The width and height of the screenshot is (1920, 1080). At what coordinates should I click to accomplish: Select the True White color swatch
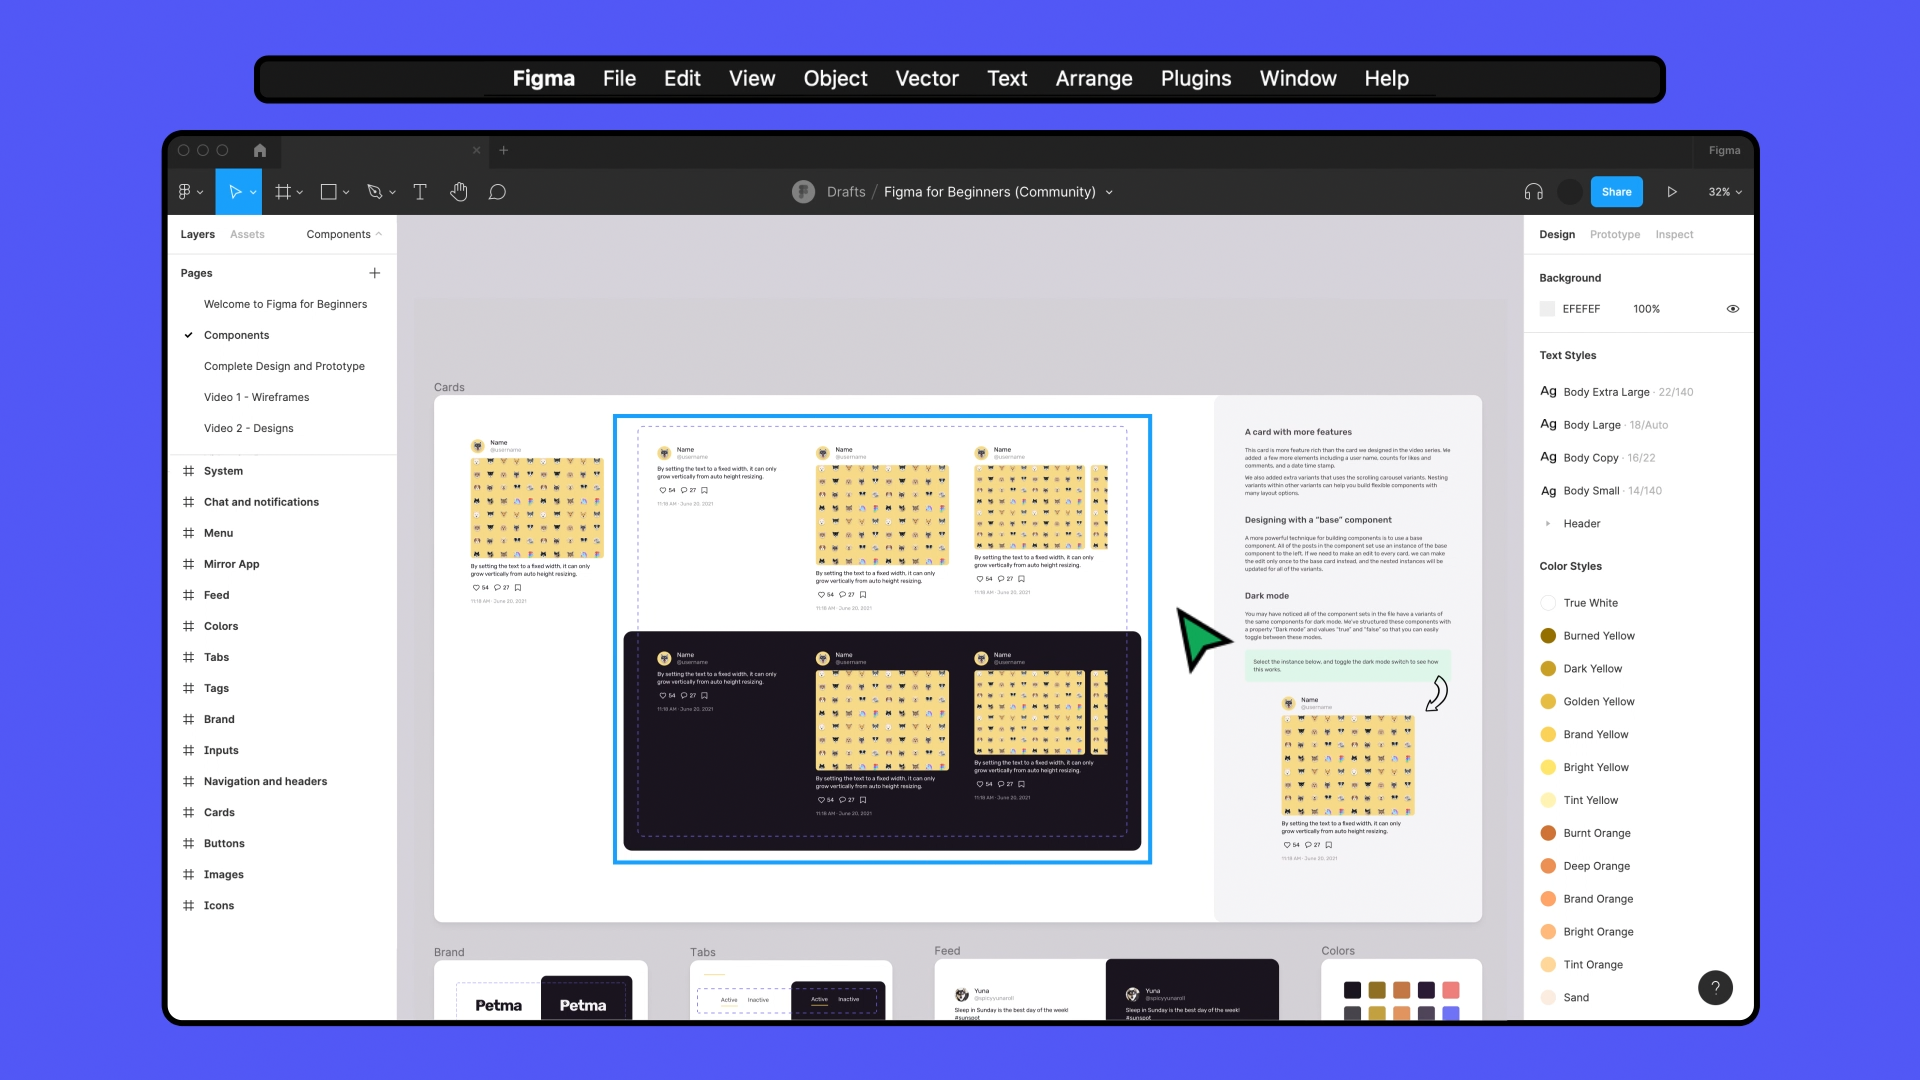pos(1548,602)
